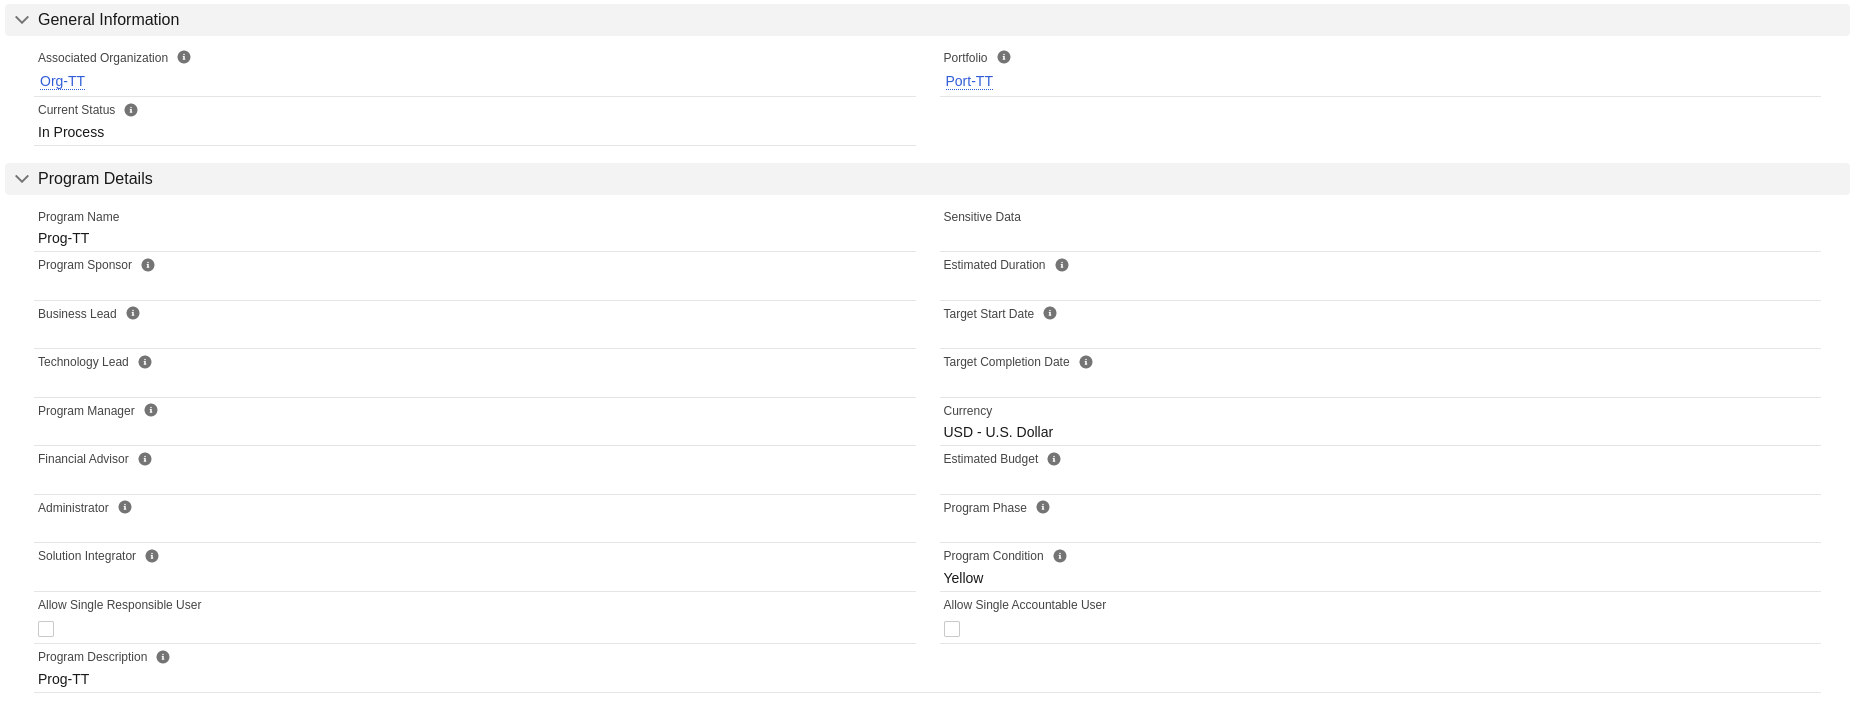The width and height of the screenshot is (1854, 701).
Task: Tick the Allow Single Accountable User checkbox
Action: [952, 629]
